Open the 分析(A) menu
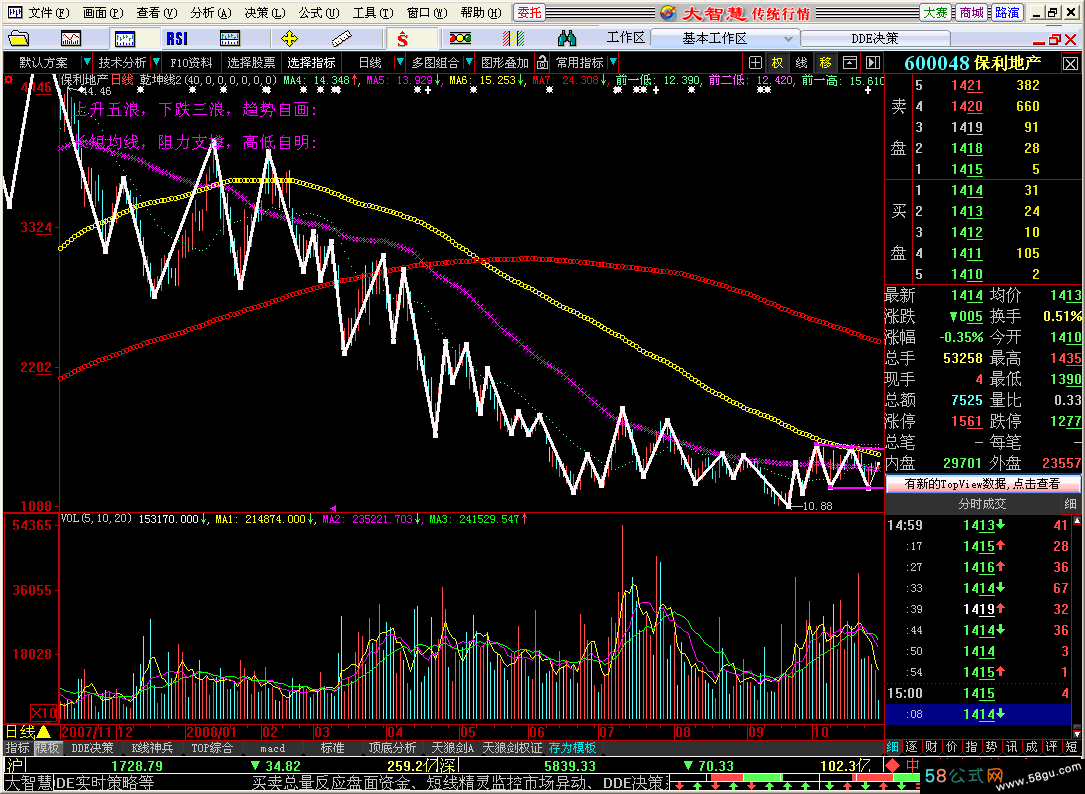The image size is (1085, 794). click(x=210, y=12)
